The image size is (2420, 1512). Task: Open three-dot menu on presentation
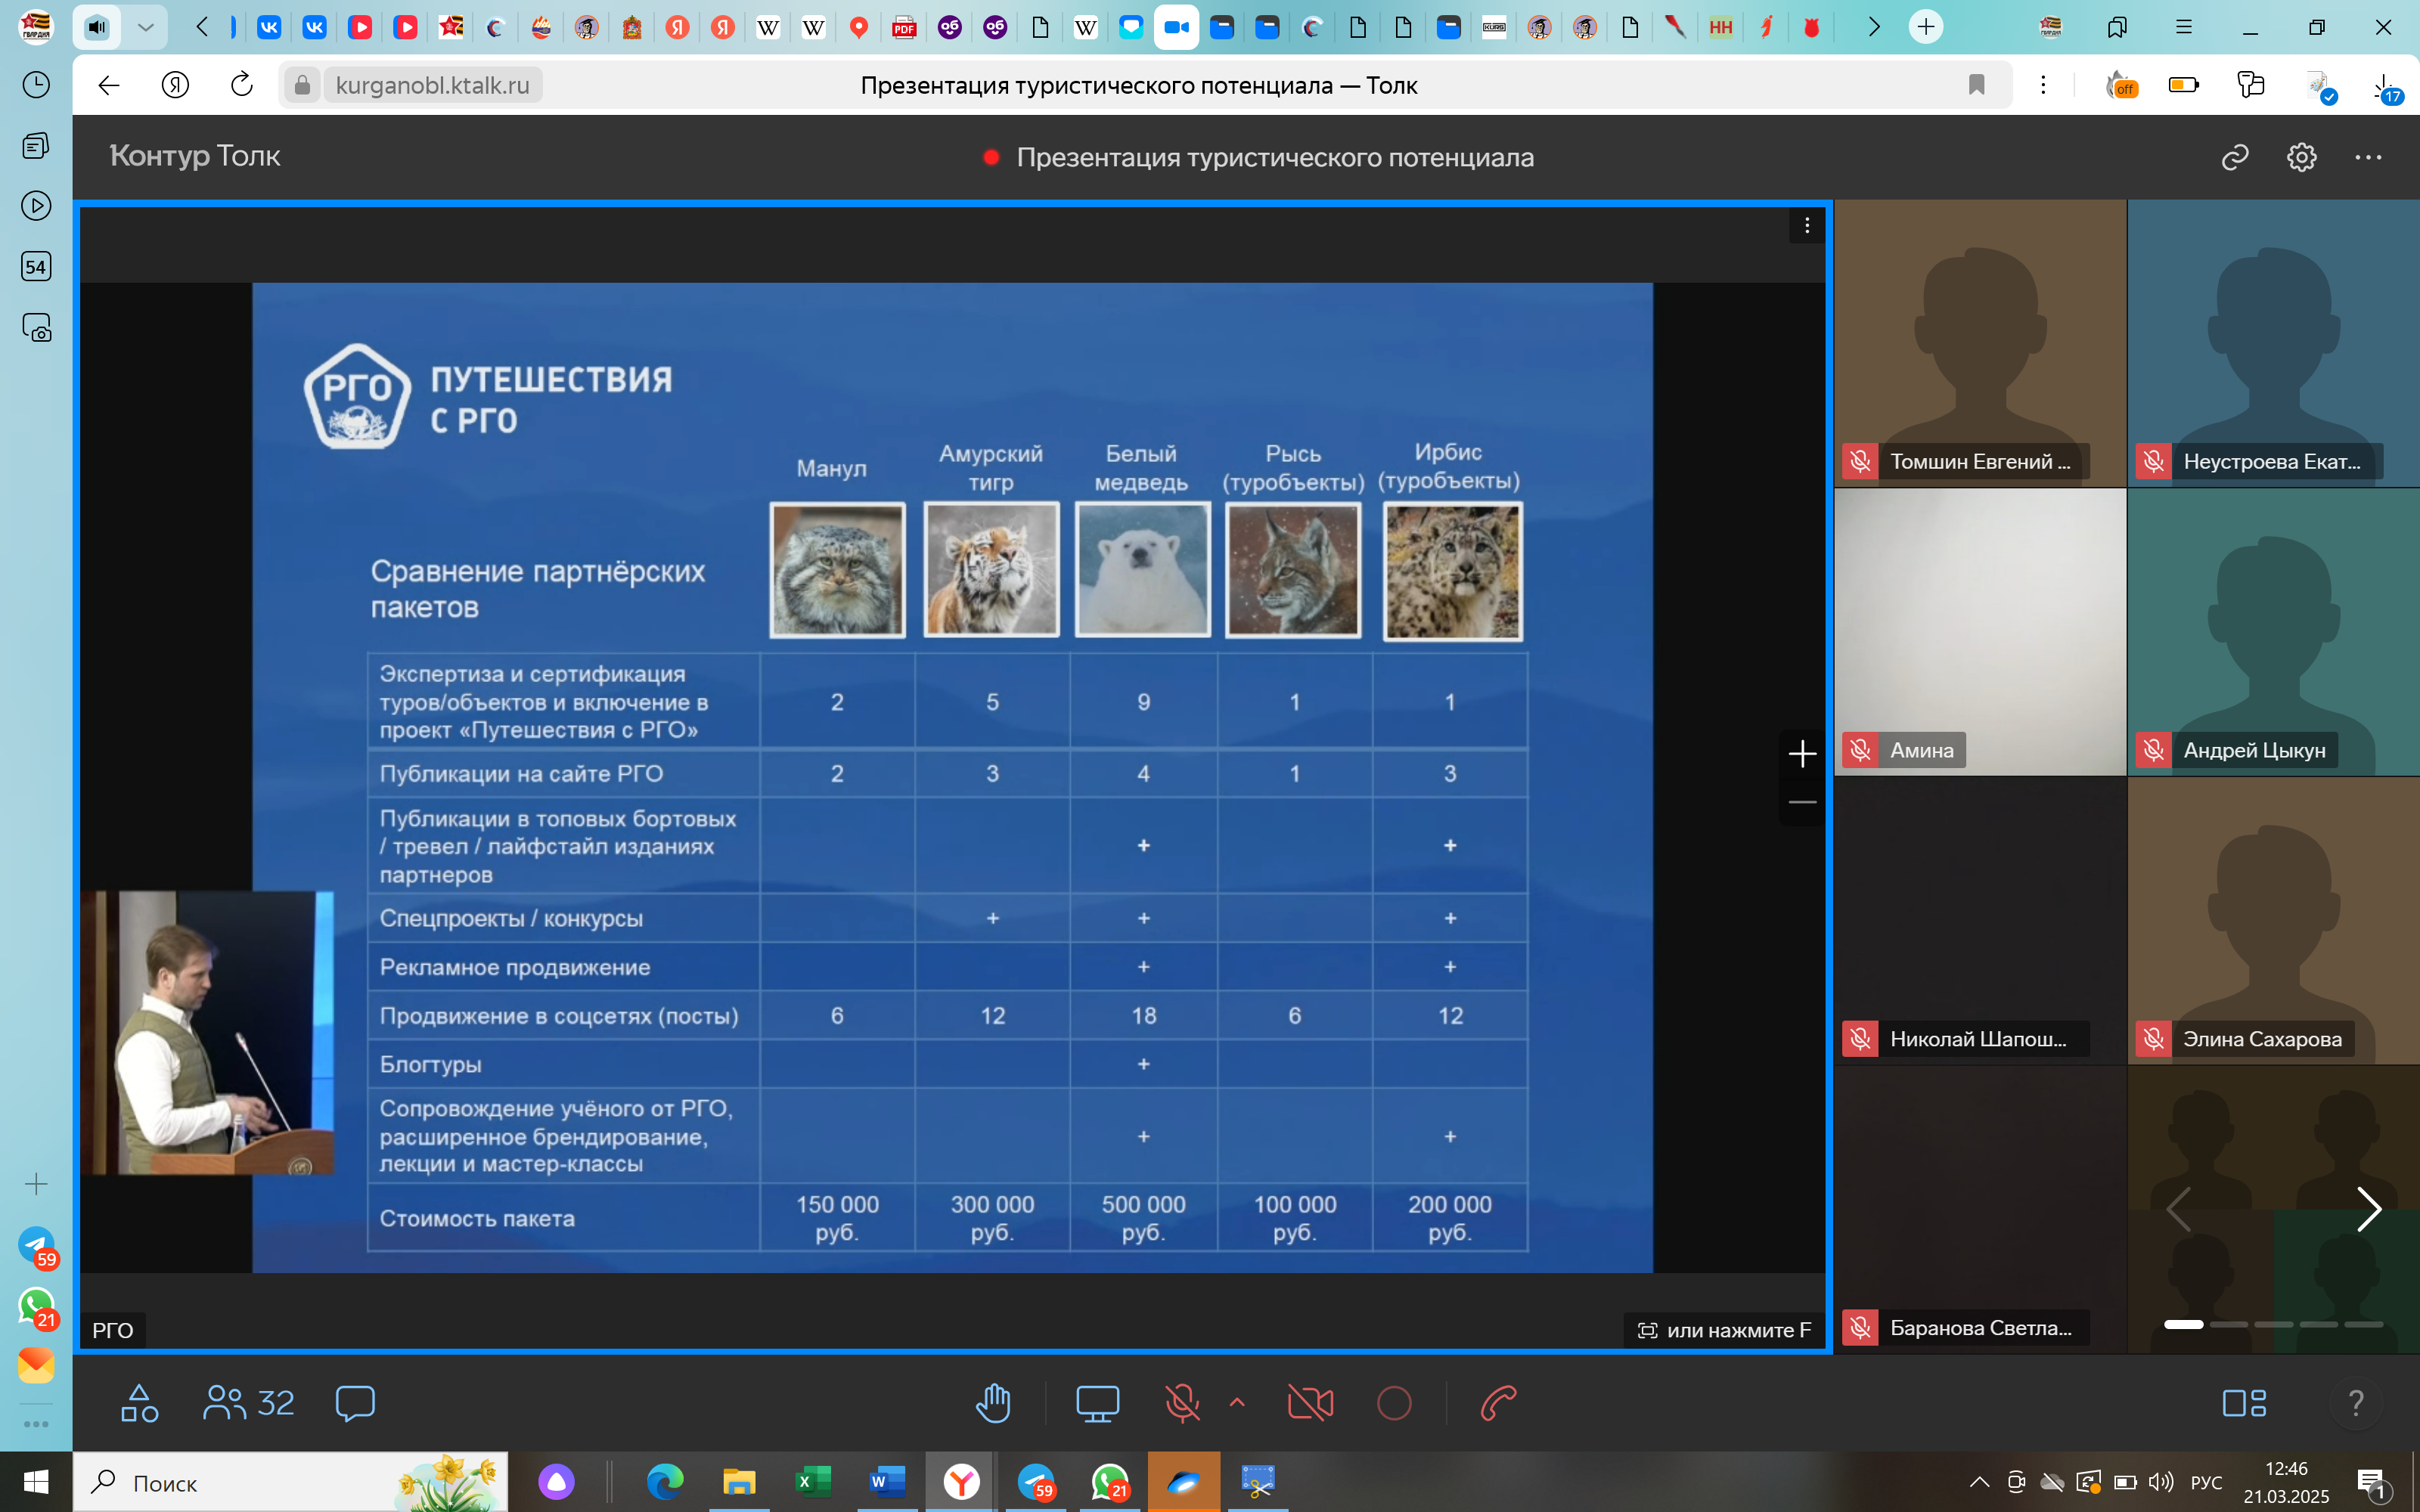[x=1806, y=226]
